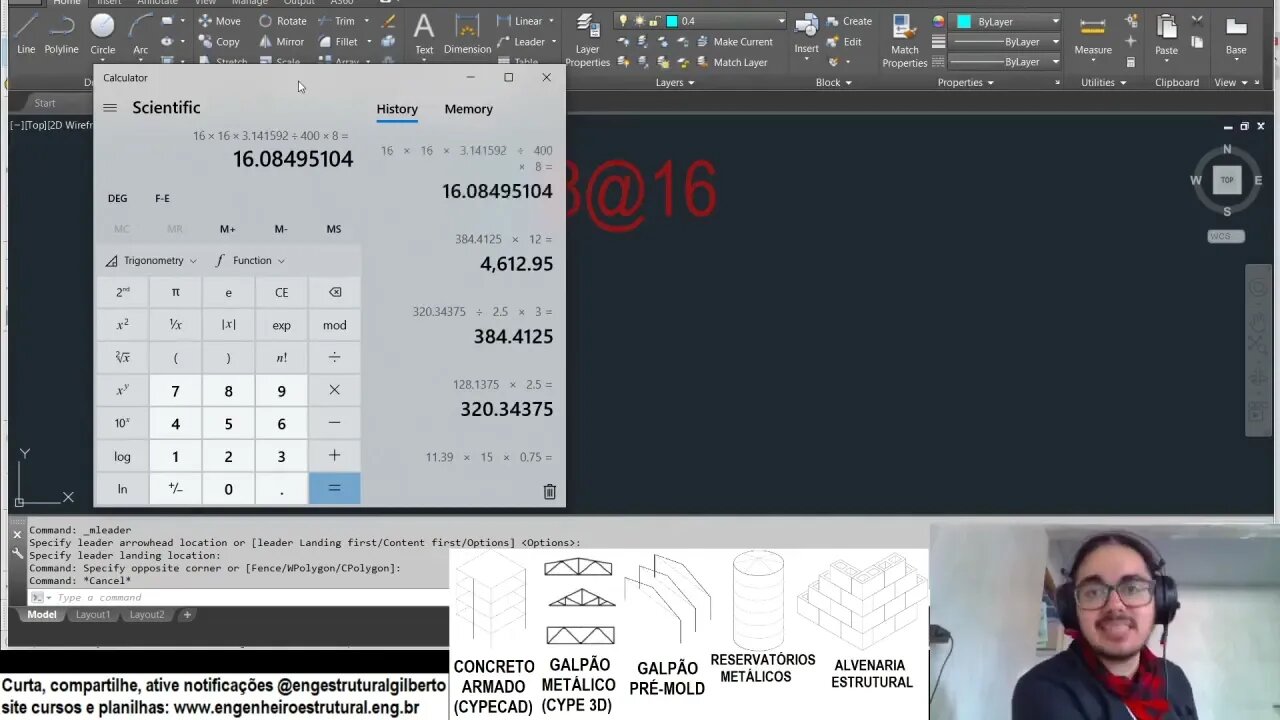Open the Base view tool

pyautogui.click(x=1236, y=34)
